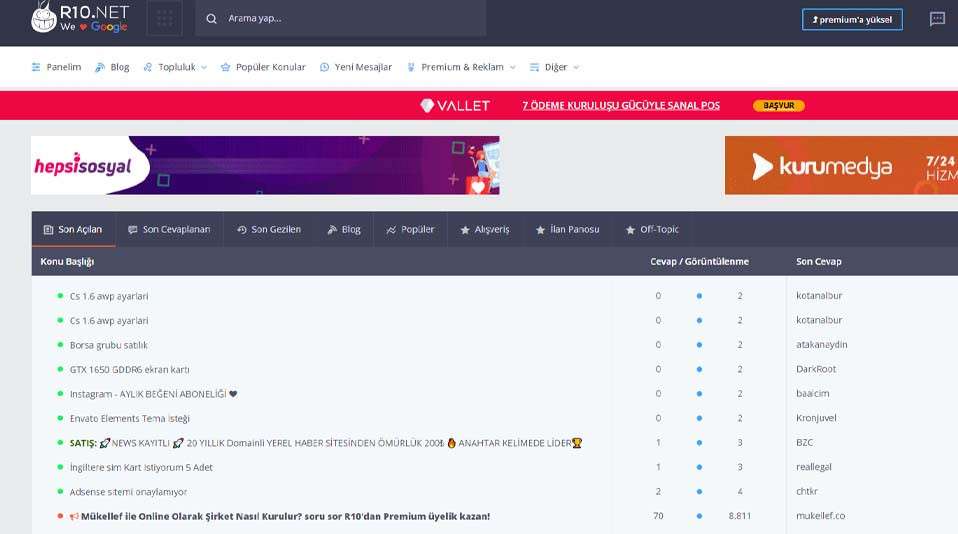Open the Borsa grubu satılık thread
Viewport: 958px width, 534px height.
(109, 345)
